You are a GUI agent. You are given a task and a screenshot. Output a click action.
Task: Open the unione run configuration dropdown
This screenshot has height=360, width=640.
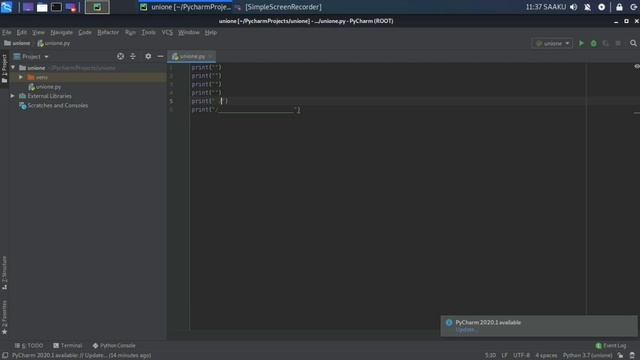tap(552, 43)
